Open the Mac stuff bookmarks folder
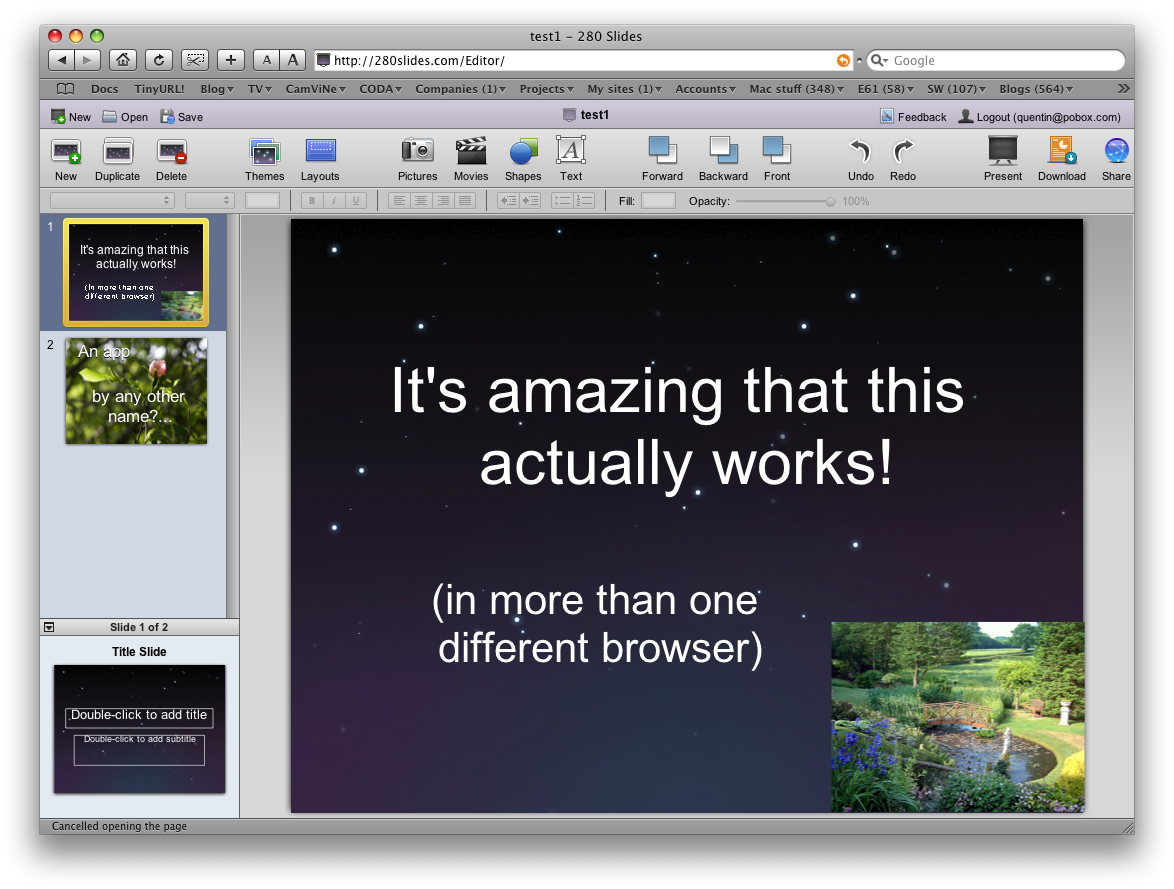 [x=796, y=89]
